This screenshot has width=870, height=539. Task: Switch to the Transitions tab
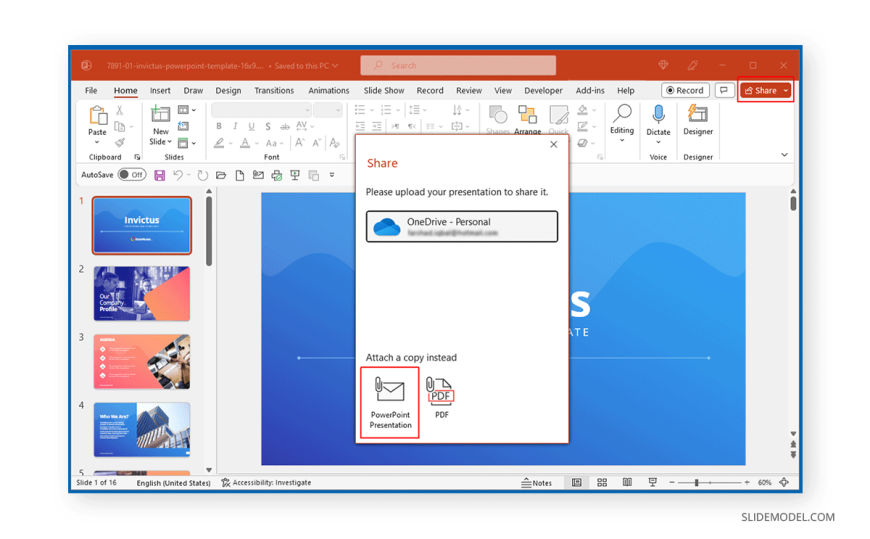tap(274, 90)
